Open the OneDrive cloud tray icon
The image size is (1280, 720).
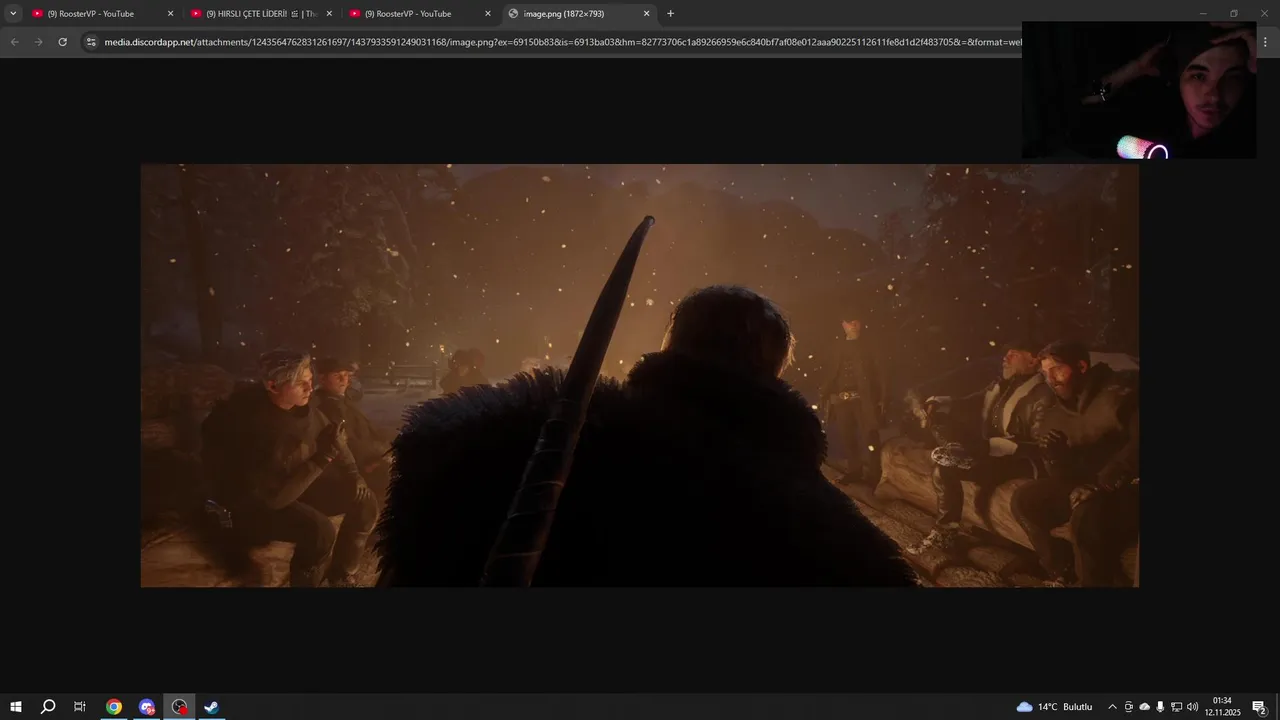coord(1145,707)
